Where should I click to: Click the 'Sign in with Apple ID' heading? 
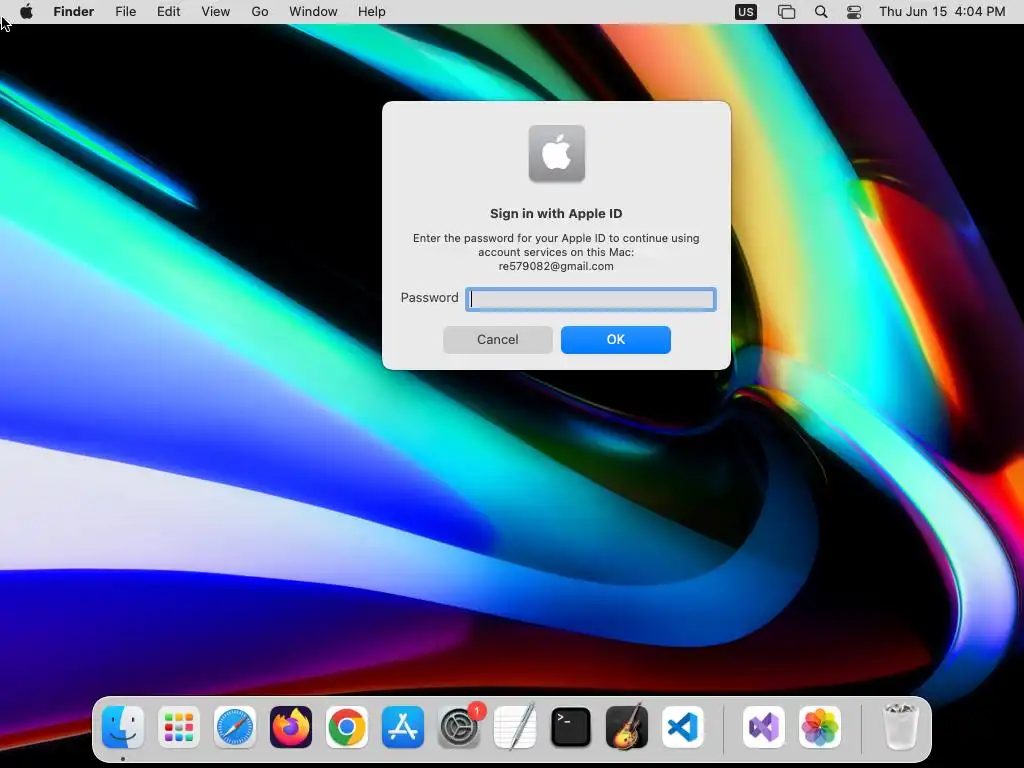pos(556,214)
